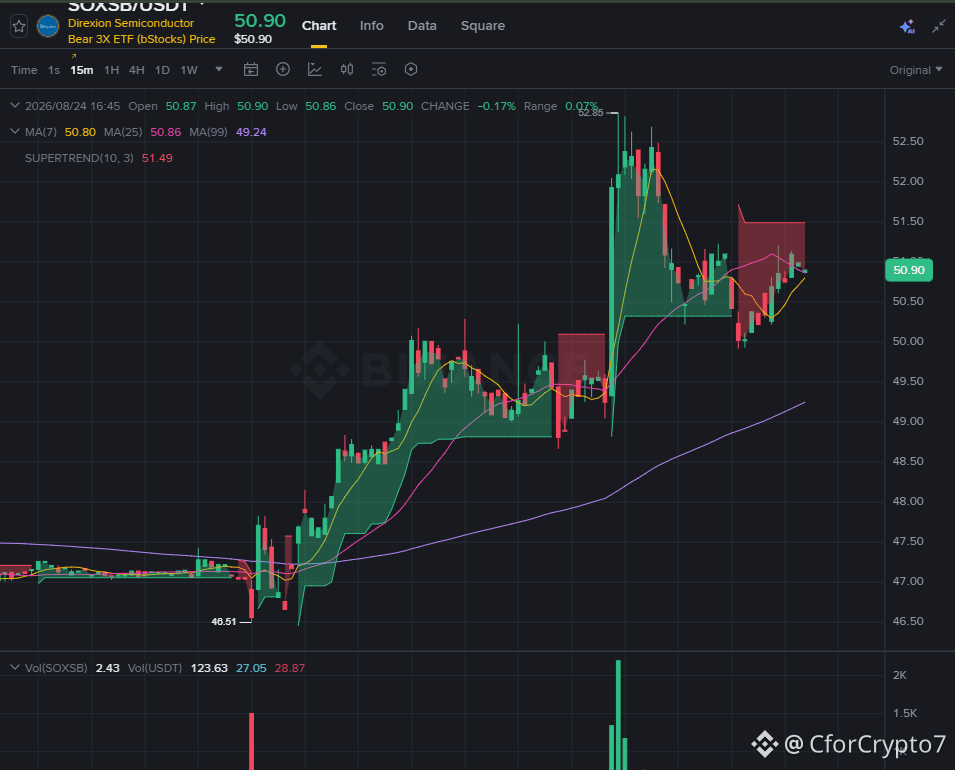The image size is (955, 770).
Task: Click the $50.90 USD price under ticker
Action: pyautogui.click(x=253, y=39)
